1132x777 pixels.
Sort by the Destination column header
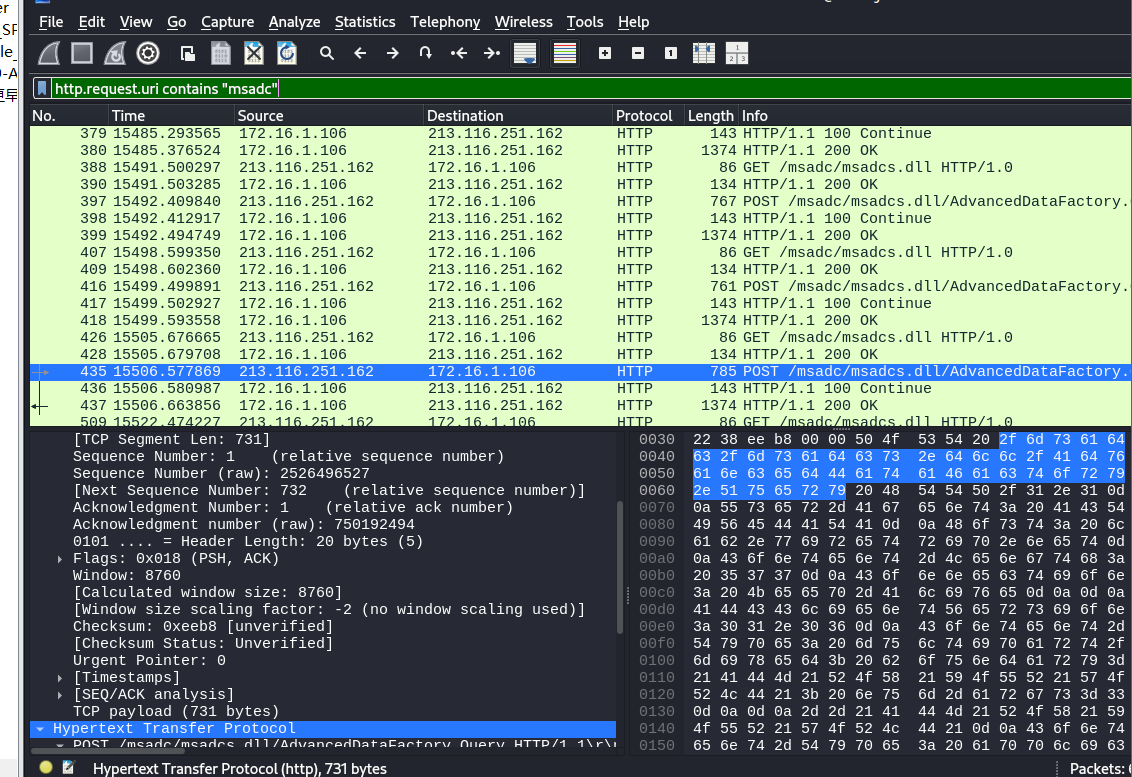click(518, 116)
